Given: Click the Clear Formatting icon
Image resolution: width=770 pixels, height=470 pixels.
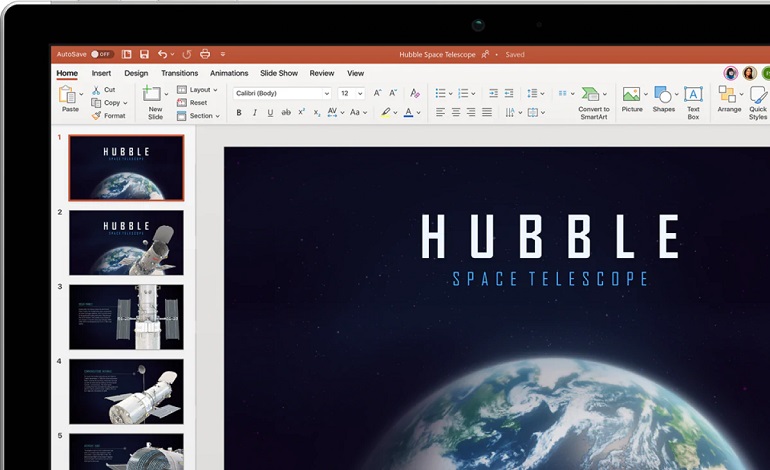Looking at the screenshot, I should click(414, 93).
